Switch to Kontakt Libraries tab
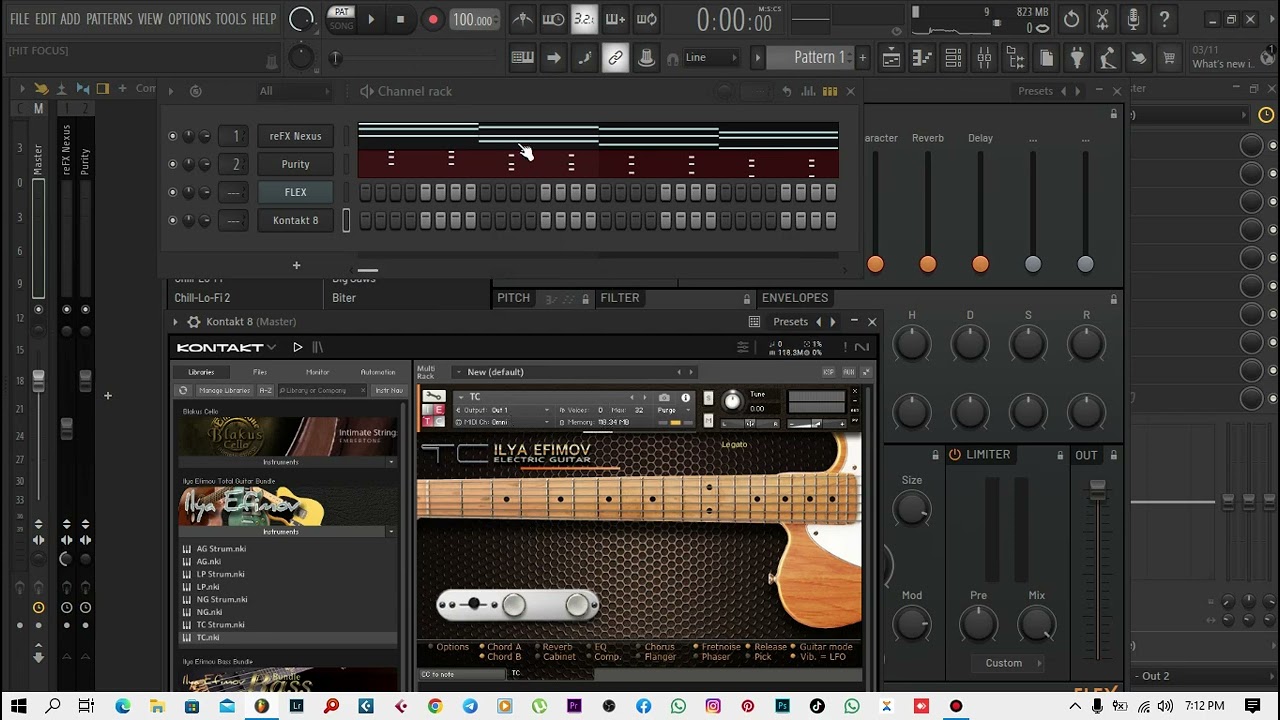Viewport: 1280px width, 720px height. tap(201, 372)
